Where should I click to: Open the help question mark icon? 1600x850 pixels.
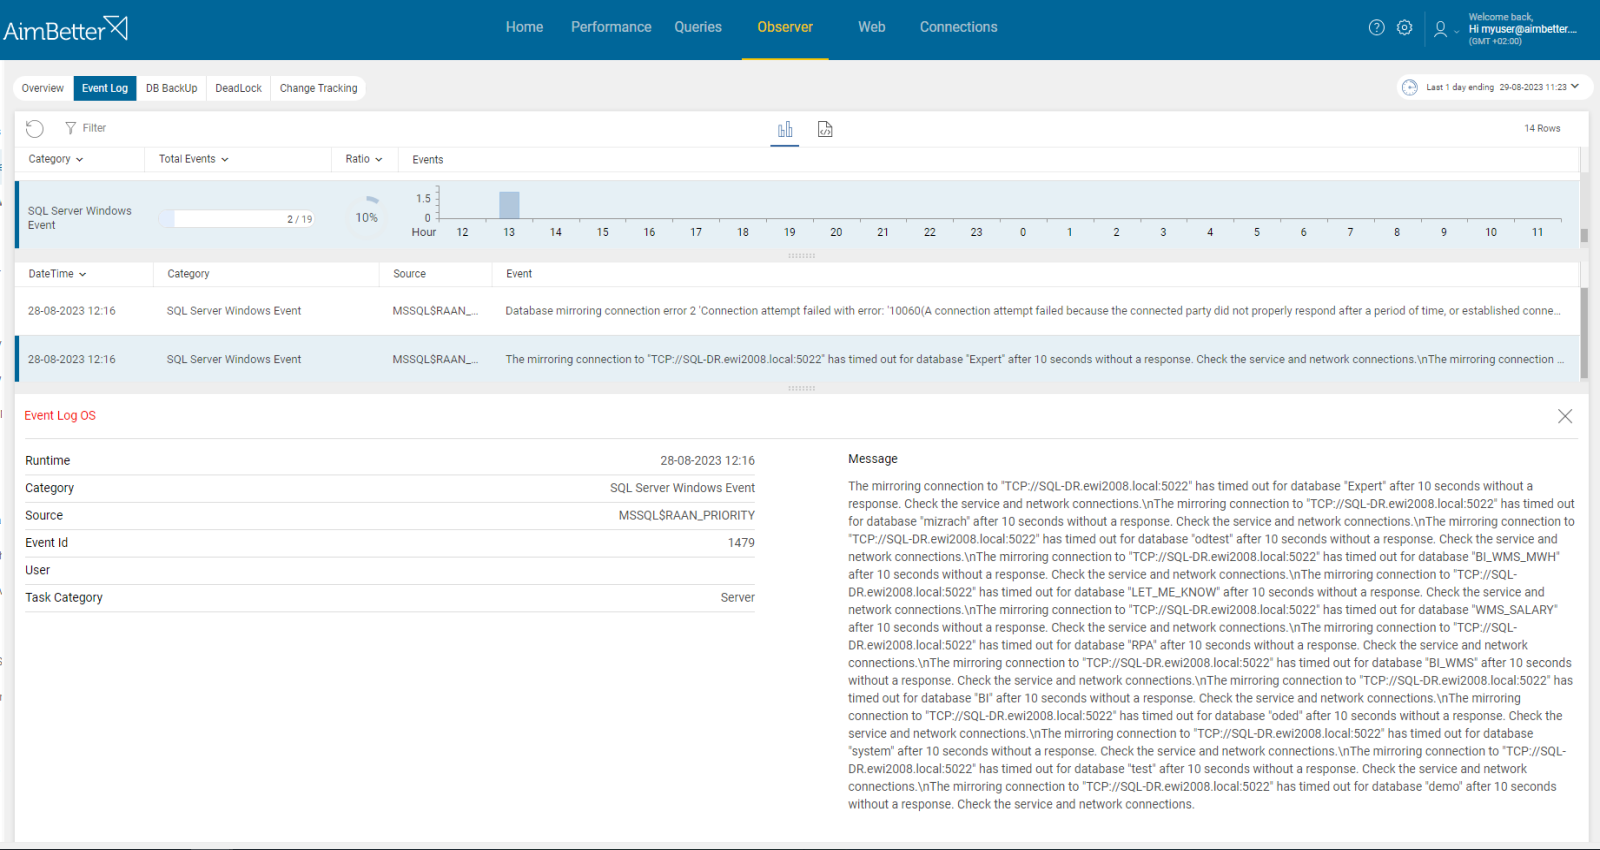pyautogui.click(x=1377, y=28)
